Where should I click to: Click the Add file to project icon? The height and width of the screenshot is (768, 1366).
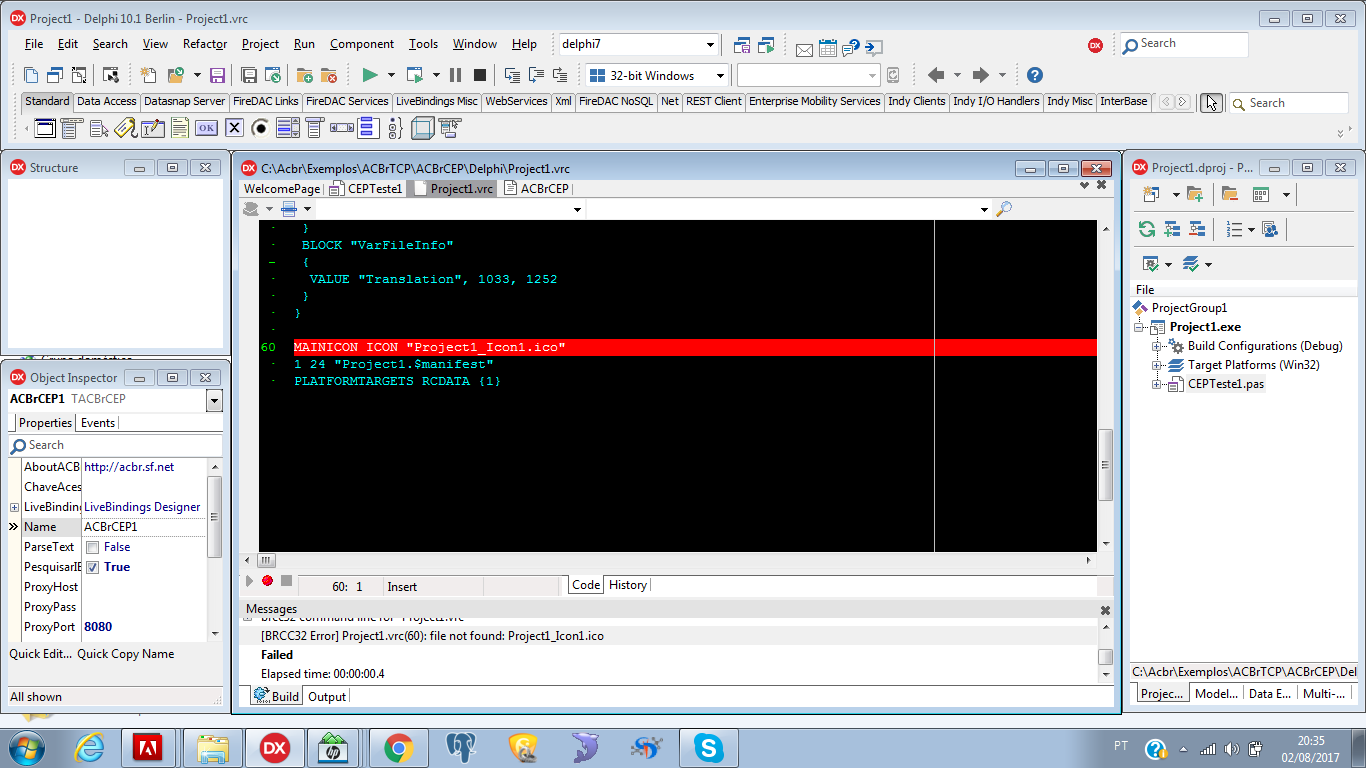[x=304, y=75]
